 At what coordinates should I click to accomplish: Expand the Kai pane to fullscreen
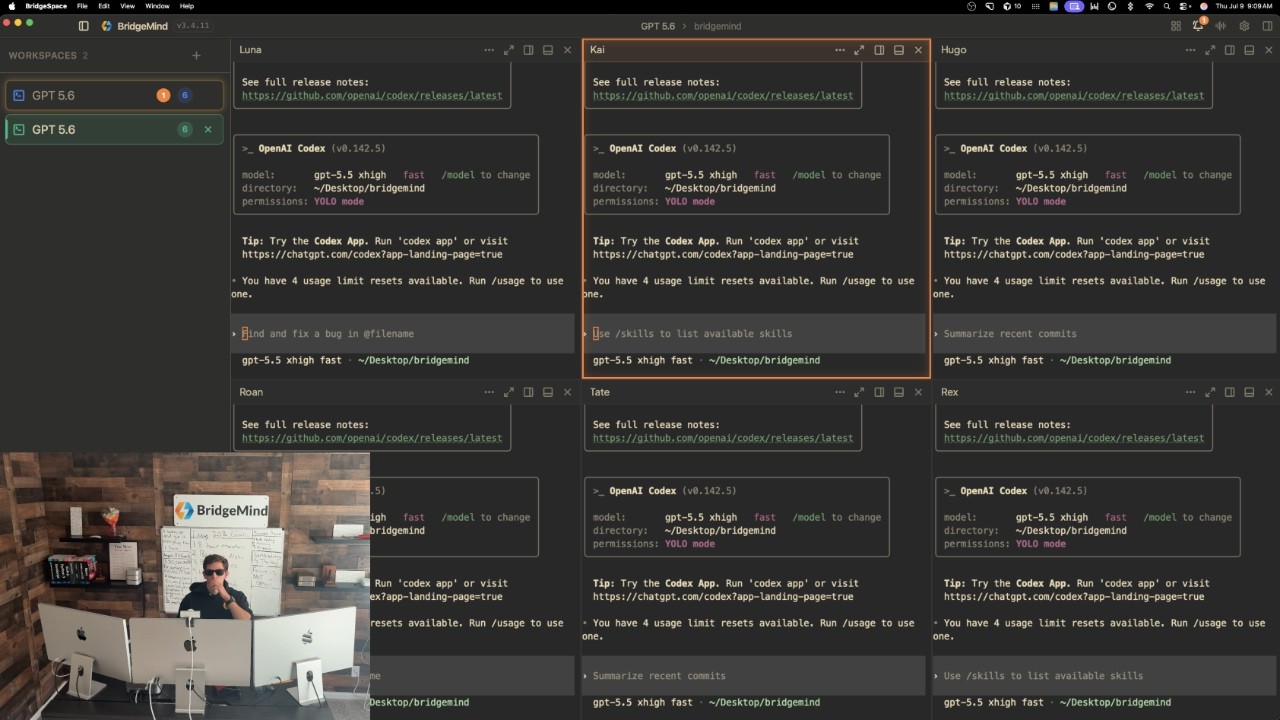tap(859, 50)
